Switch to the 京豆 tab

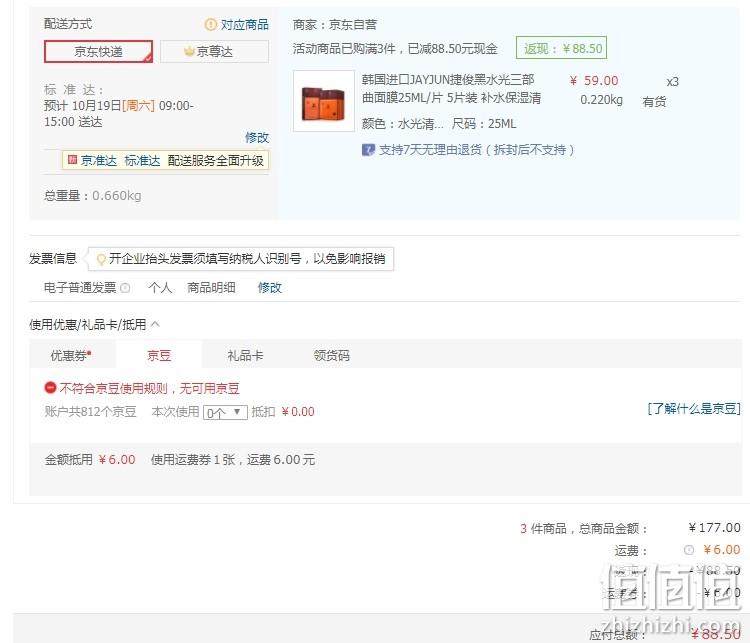coord(159,355)
